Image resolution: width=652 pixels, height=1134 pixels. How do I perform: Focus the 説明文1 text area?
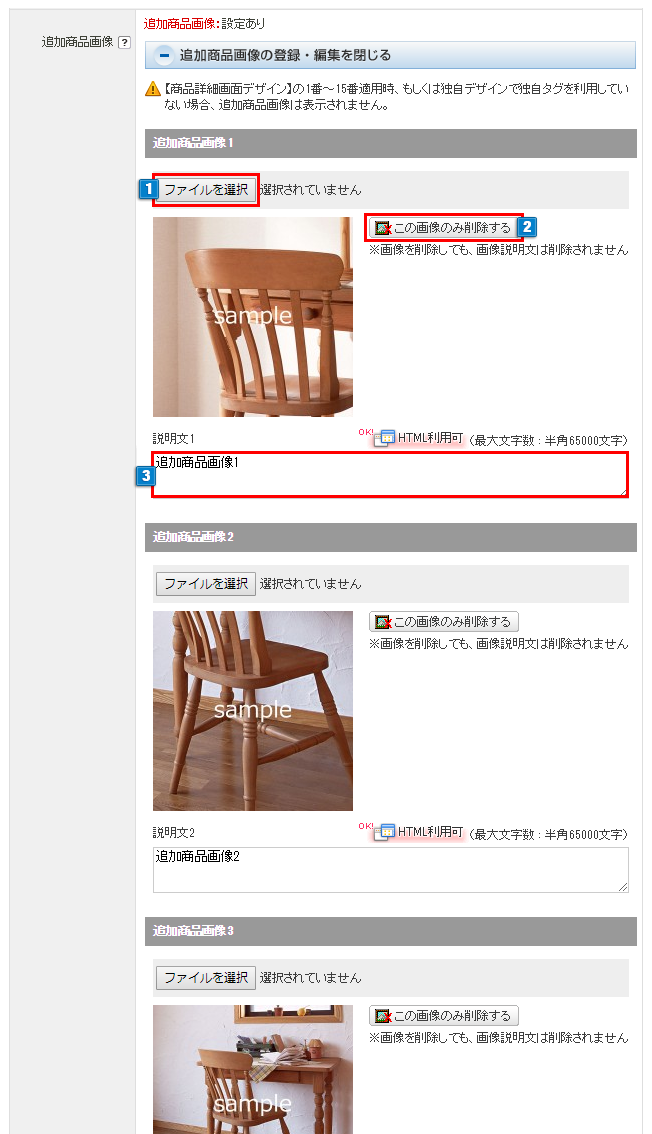tap(390, 474)
